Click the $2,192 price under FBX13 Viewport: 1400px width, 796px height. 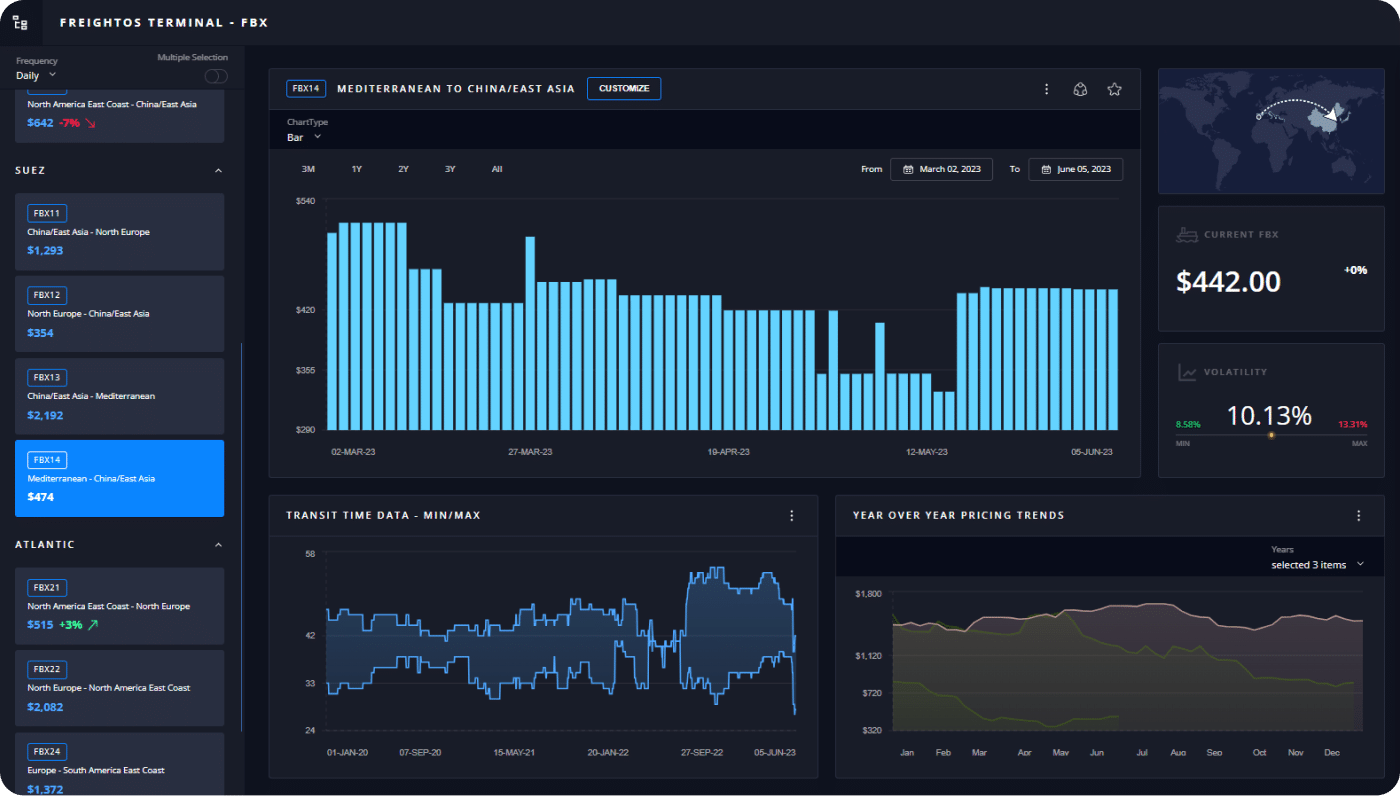[45, 415]
